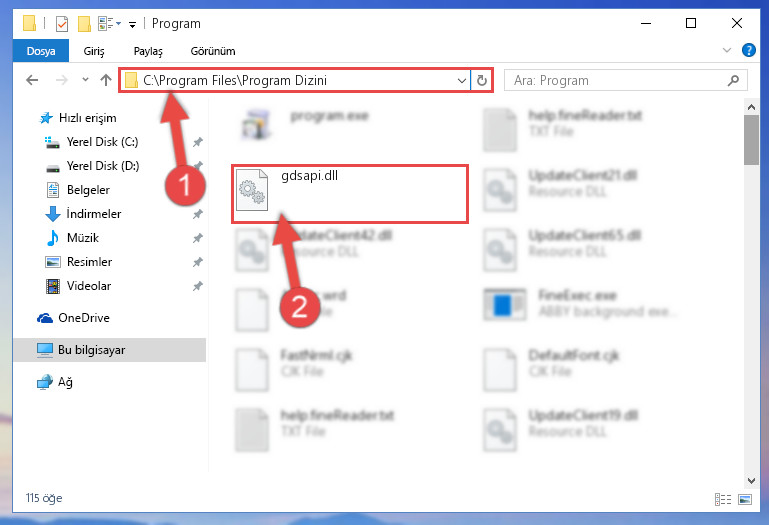The width and height of the screenshot is (769, 525).
Task: Expand the address bar history dropdown
Action: [461, 80]
